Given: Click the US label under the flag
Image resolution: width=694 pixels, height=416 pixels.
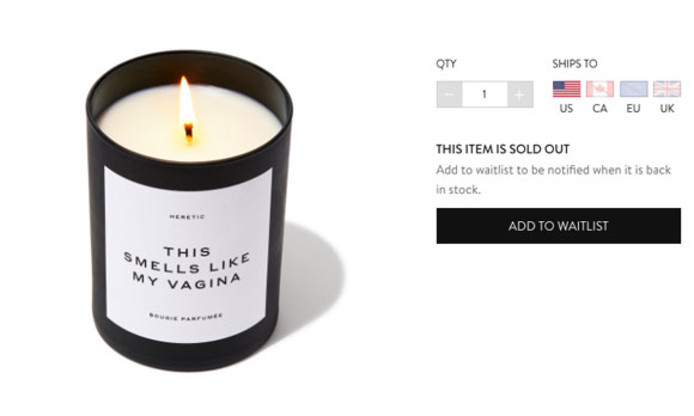Looking at the screenshot, I should point(566,108).
